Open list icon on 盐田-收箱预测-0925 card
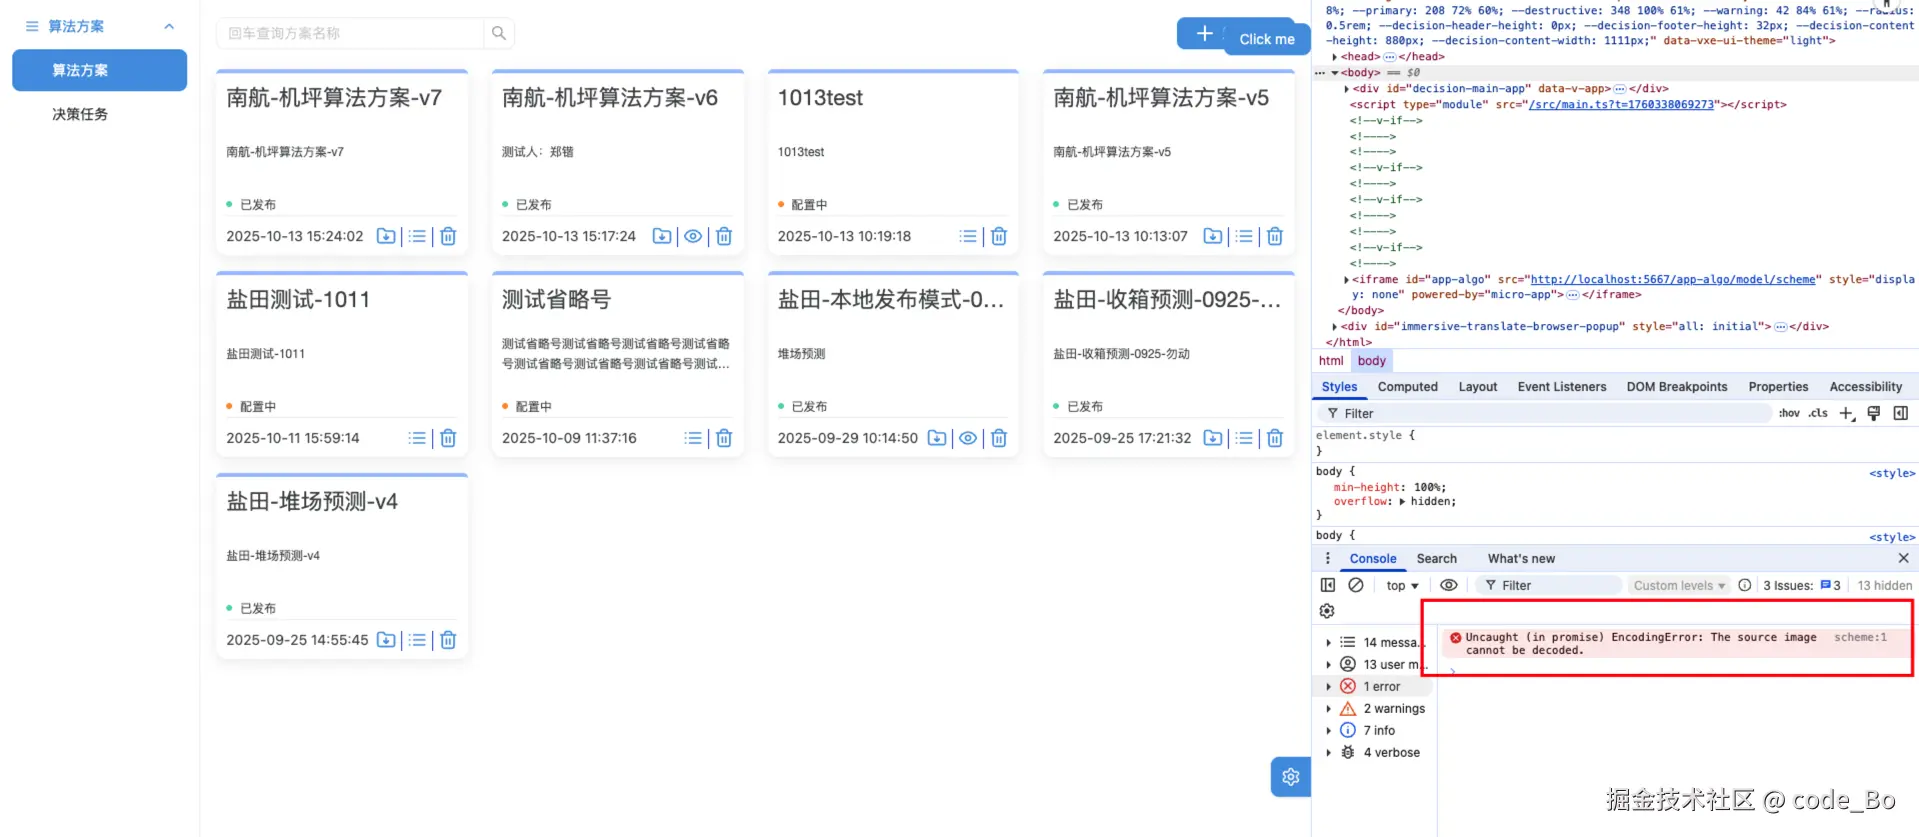The width and height of the screenshot is (1919, 837). coord(1244,438)
